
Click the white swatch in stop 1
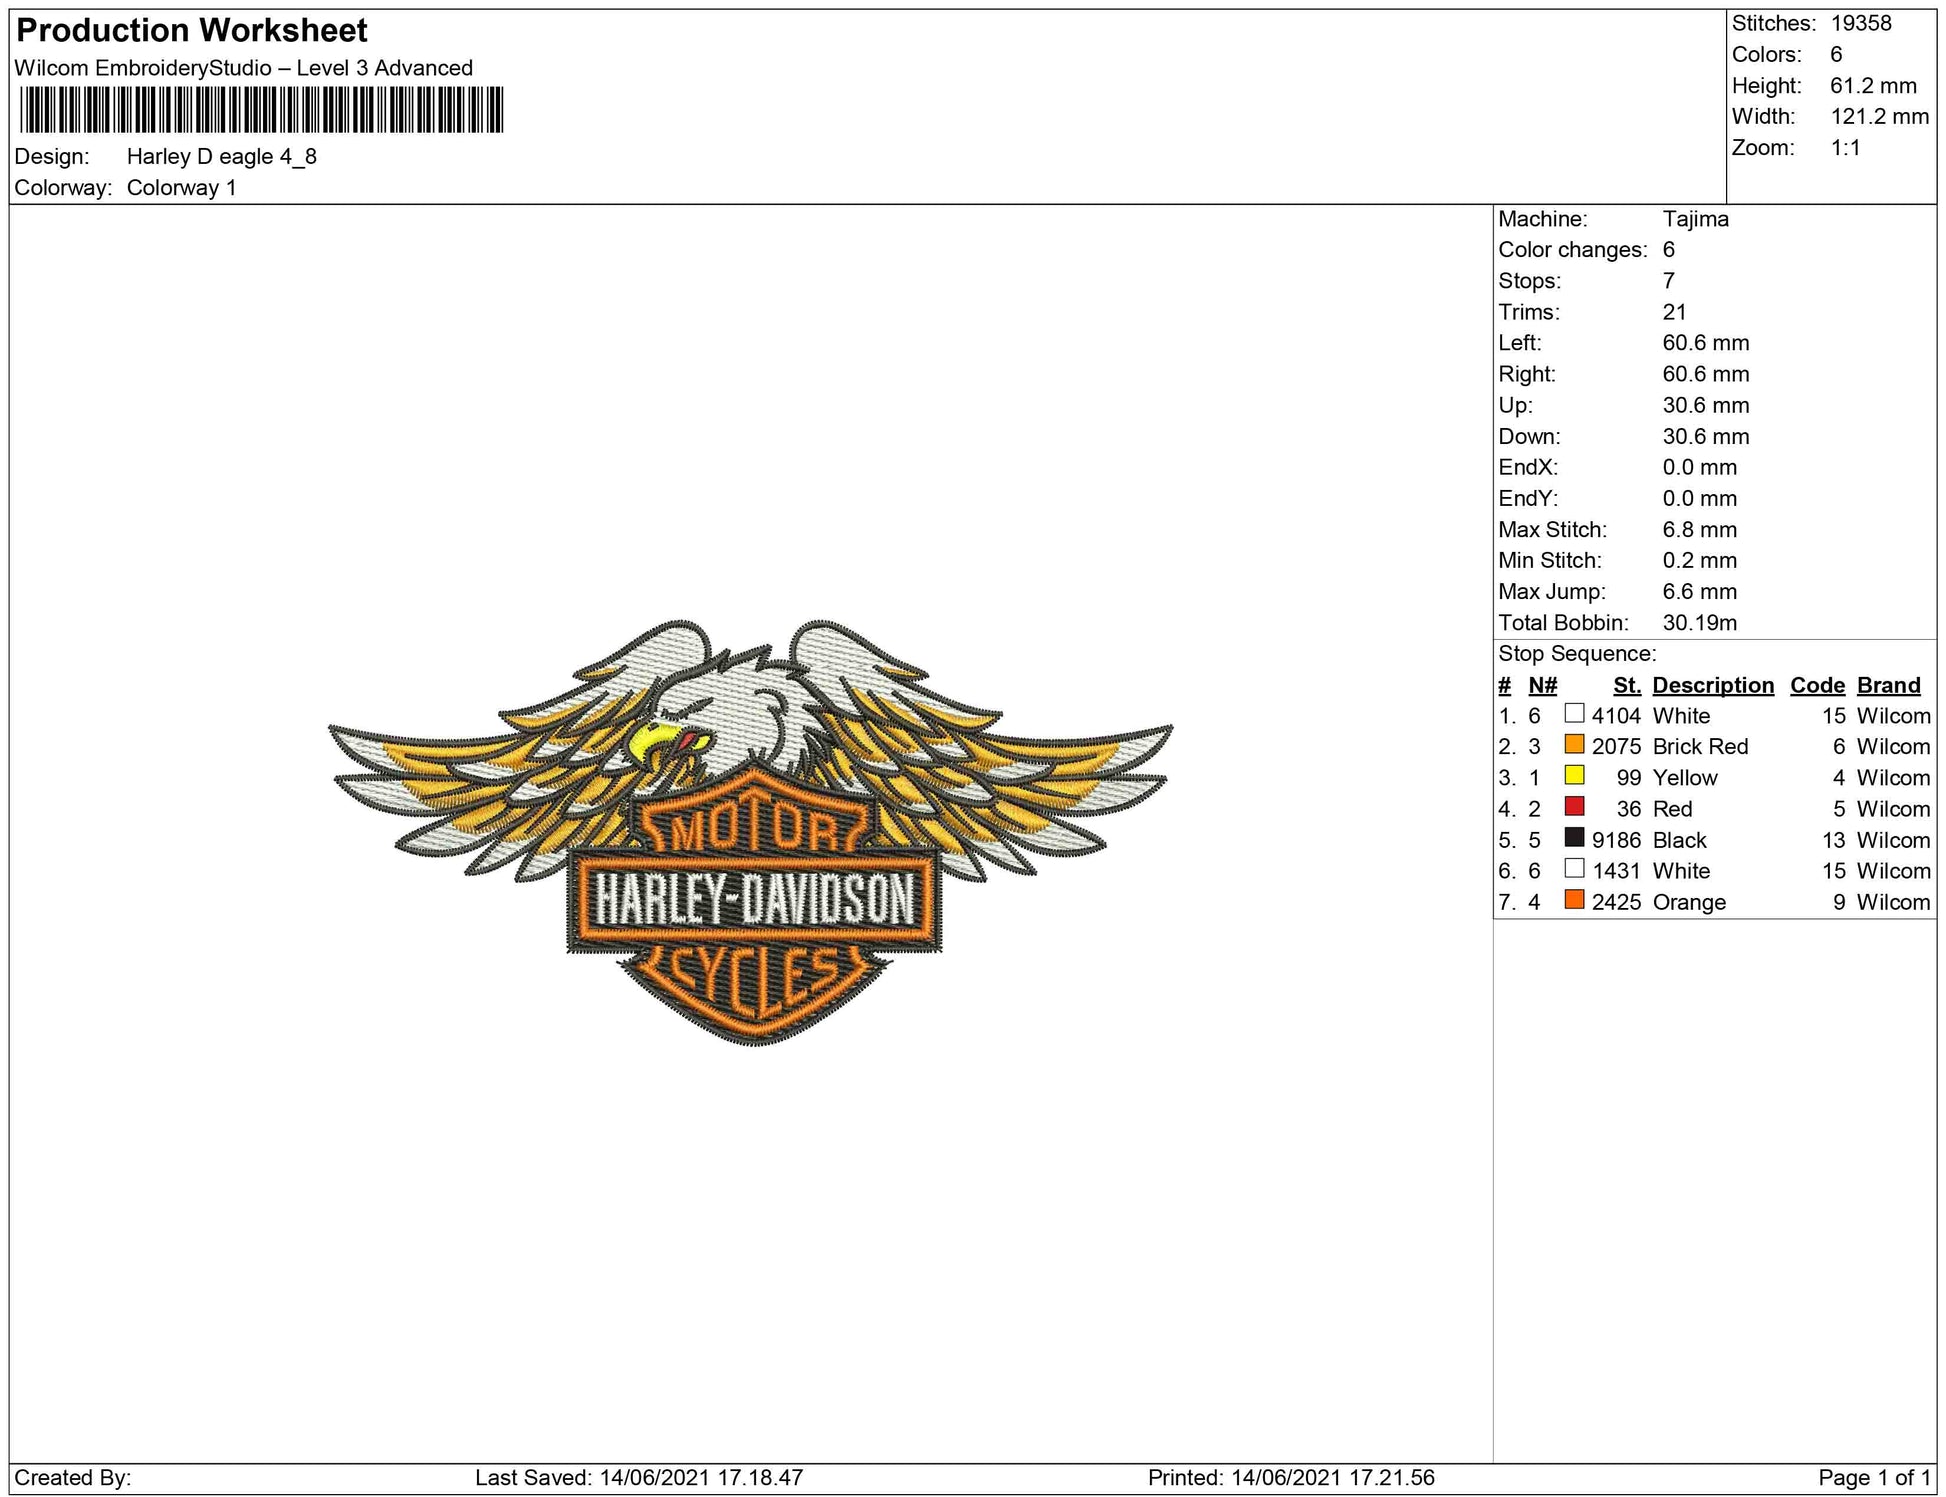(x=1574, y=714)
